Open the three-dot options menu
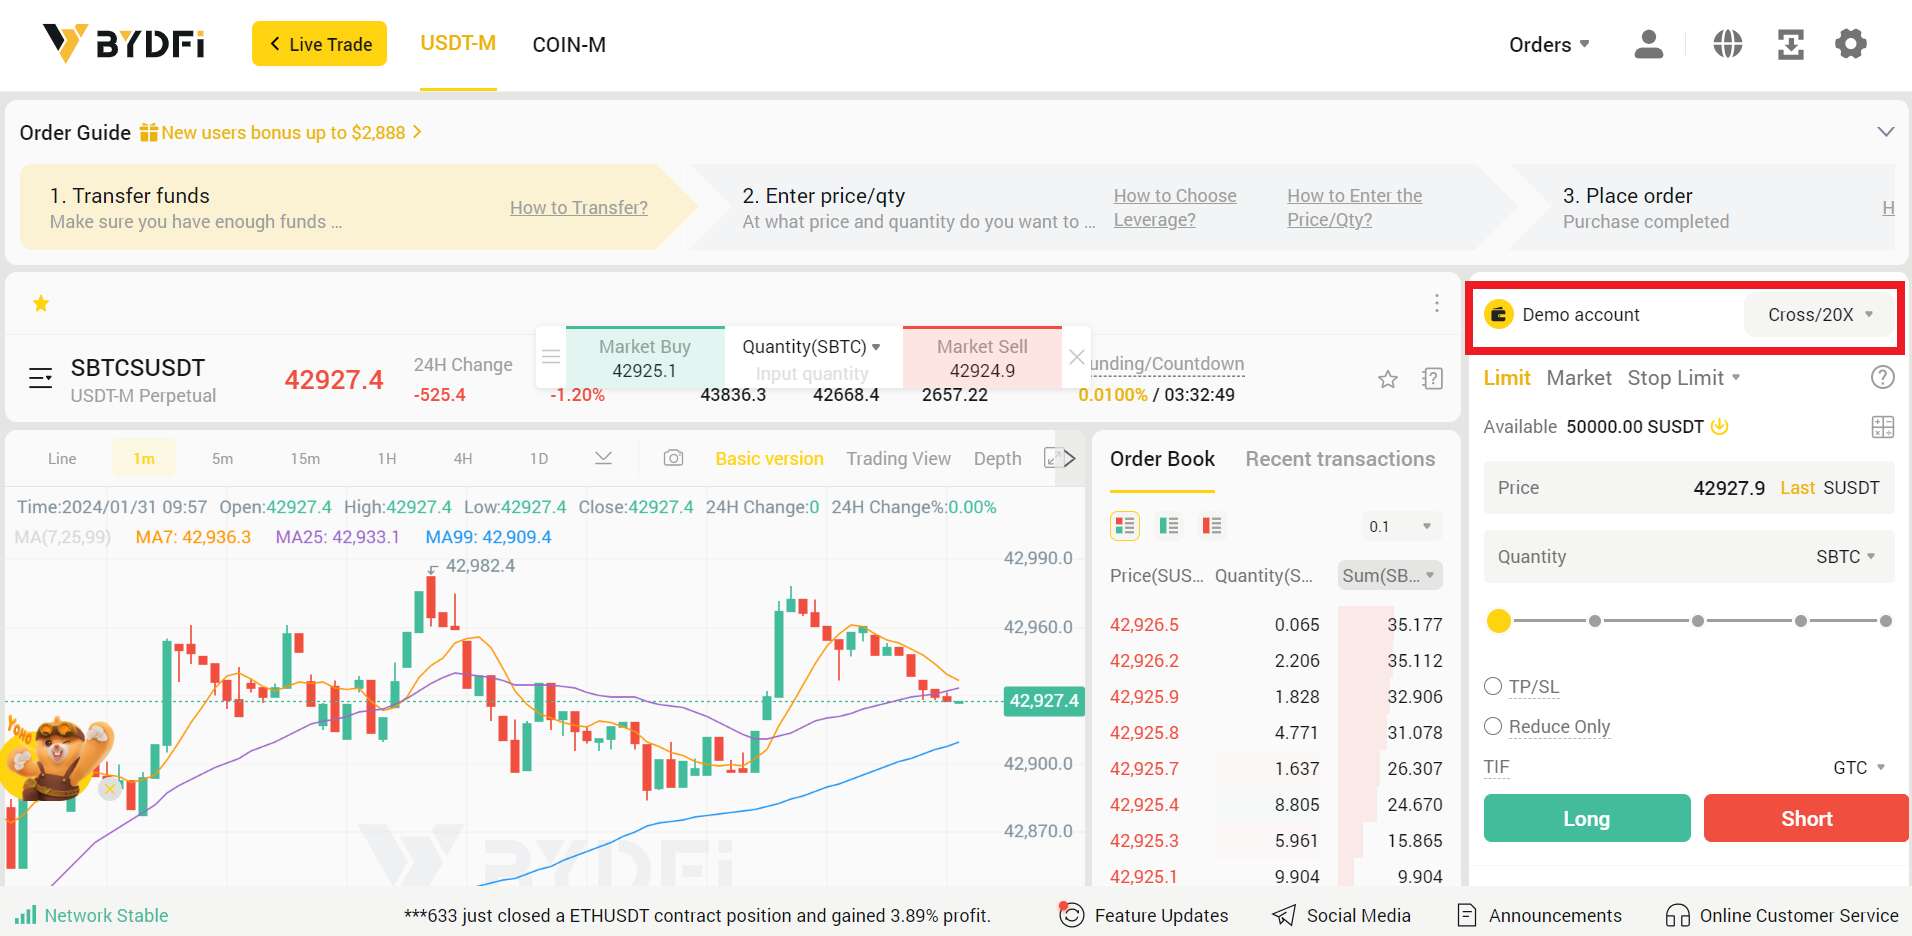 1436,303
